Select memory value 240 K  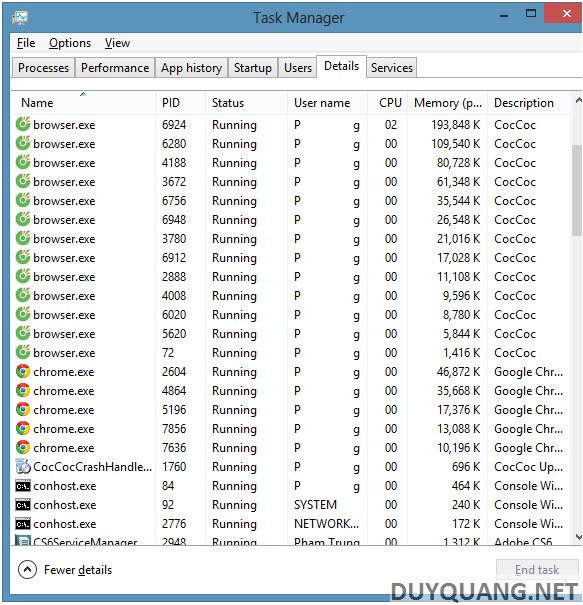click(466, 505)
